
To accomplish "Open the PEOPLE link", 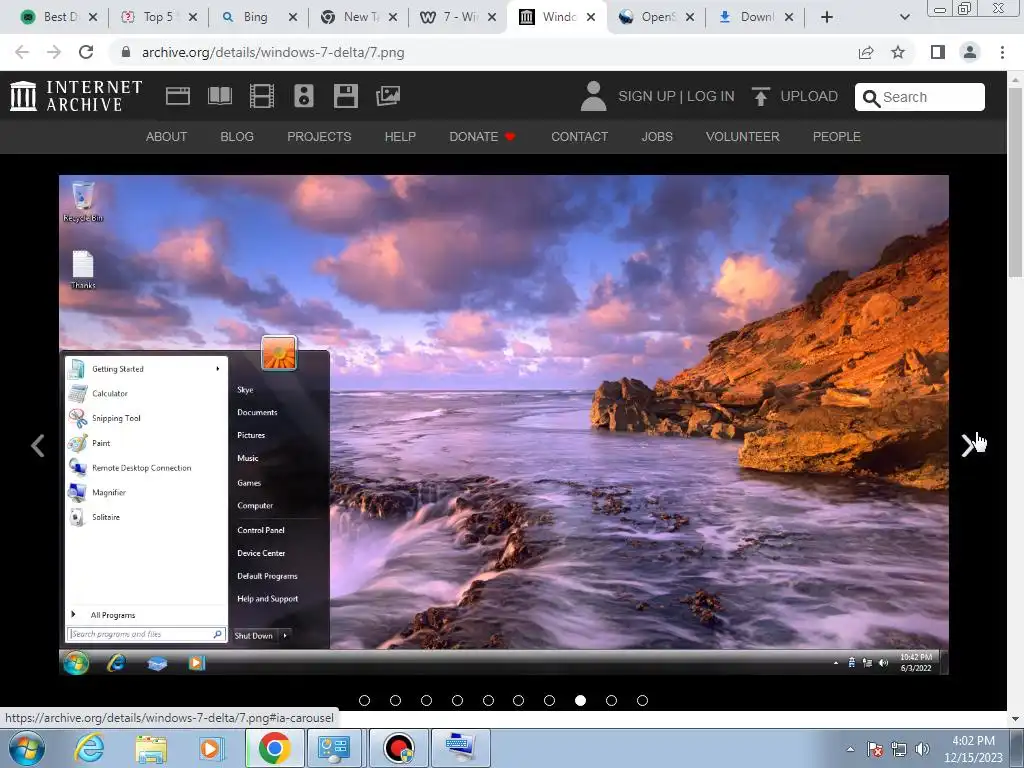I will 837,136.
